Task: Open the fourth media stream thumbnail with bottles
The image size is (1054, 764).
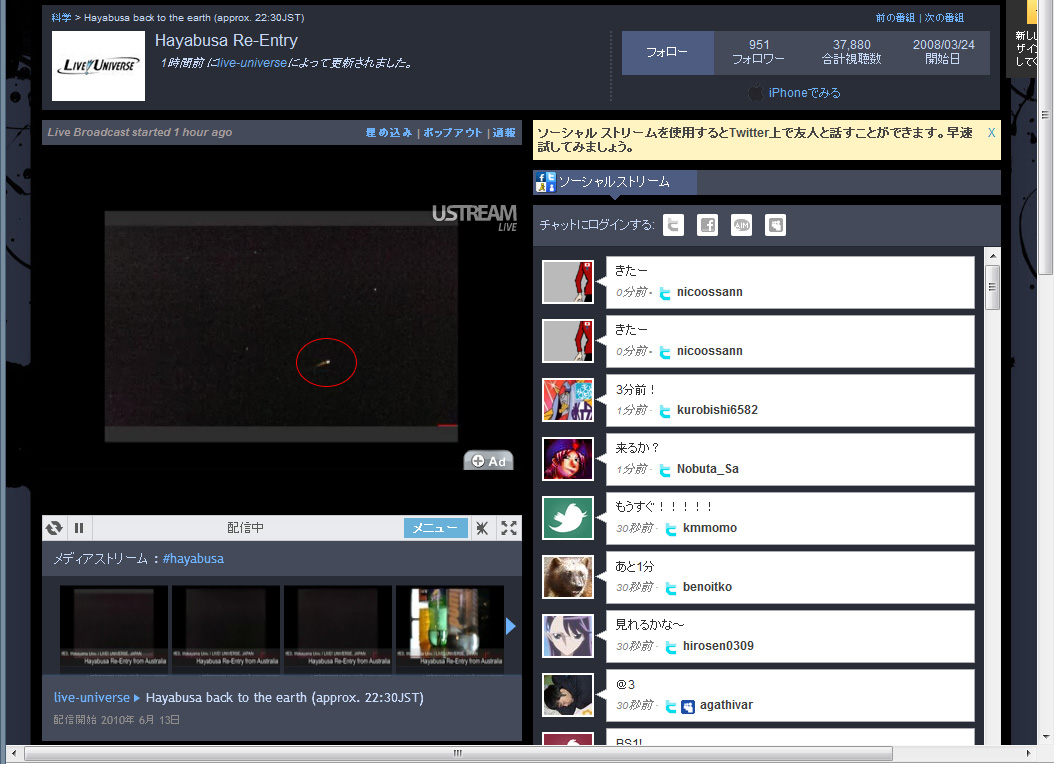Action: pyautogui.click(x=450, y=629)
